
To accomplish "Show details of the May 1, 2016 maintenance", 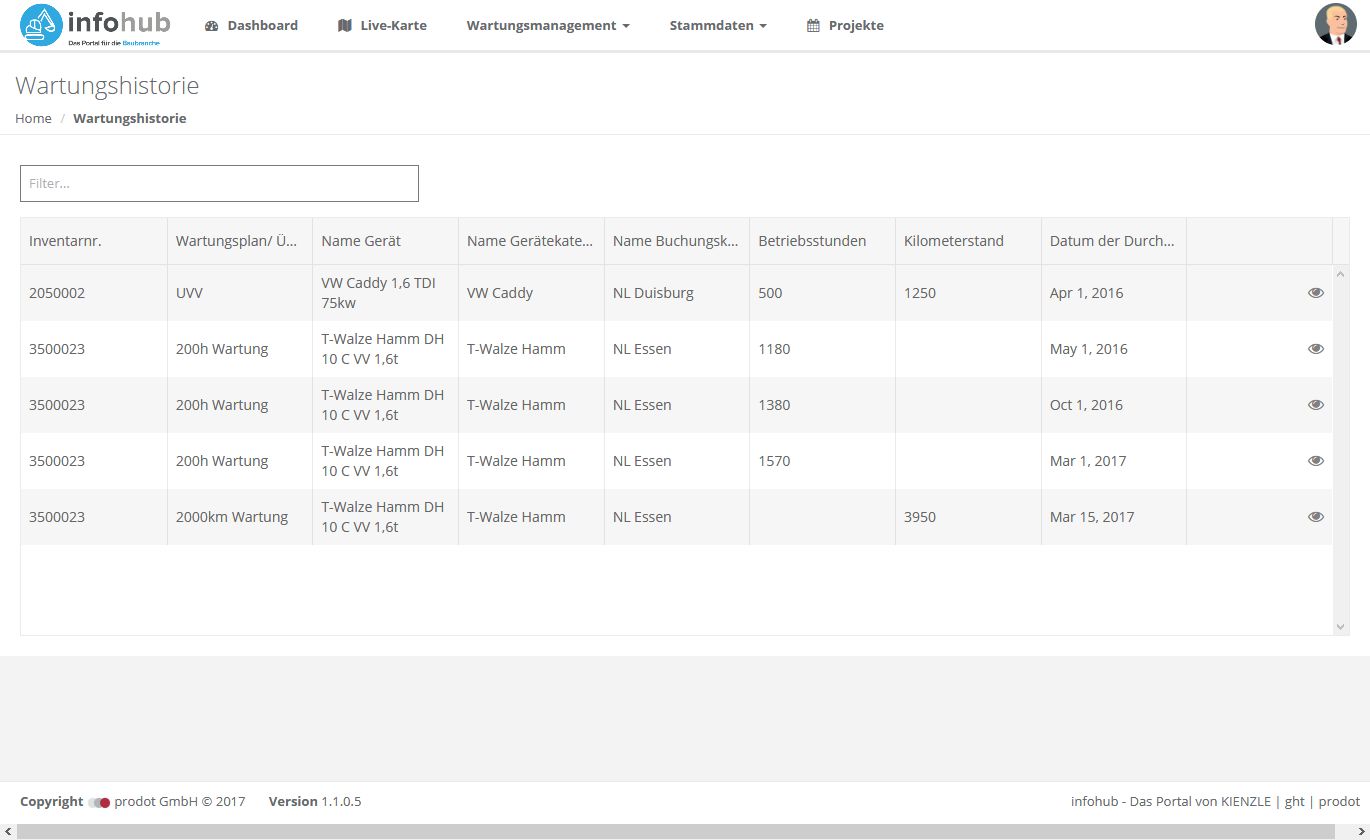I will point(1315,349).
